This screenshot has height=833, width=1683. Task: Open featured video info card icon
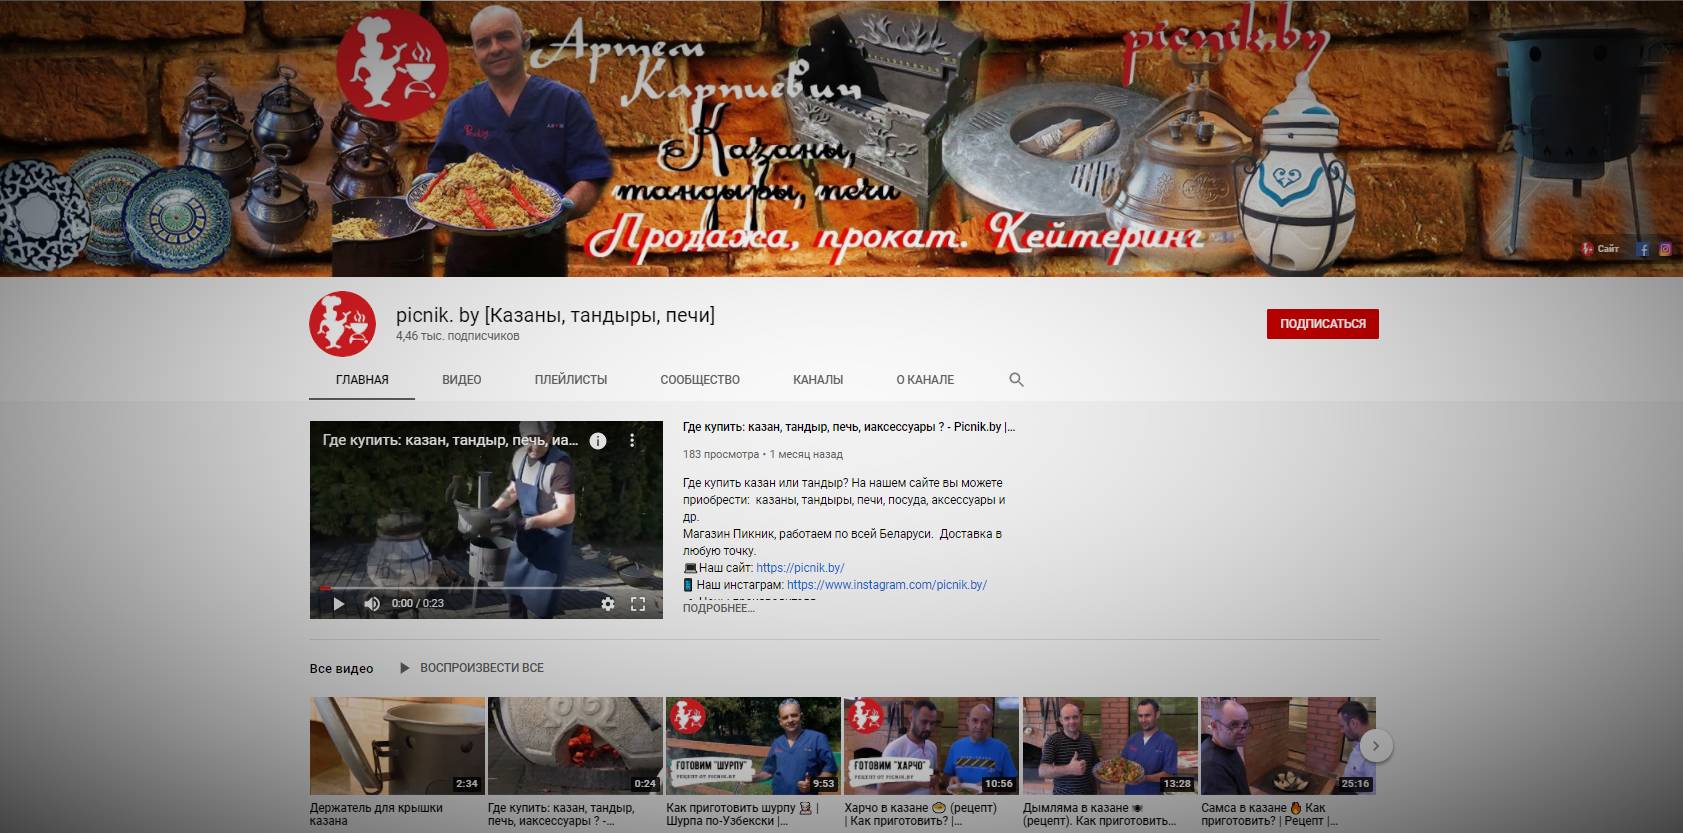598,440
